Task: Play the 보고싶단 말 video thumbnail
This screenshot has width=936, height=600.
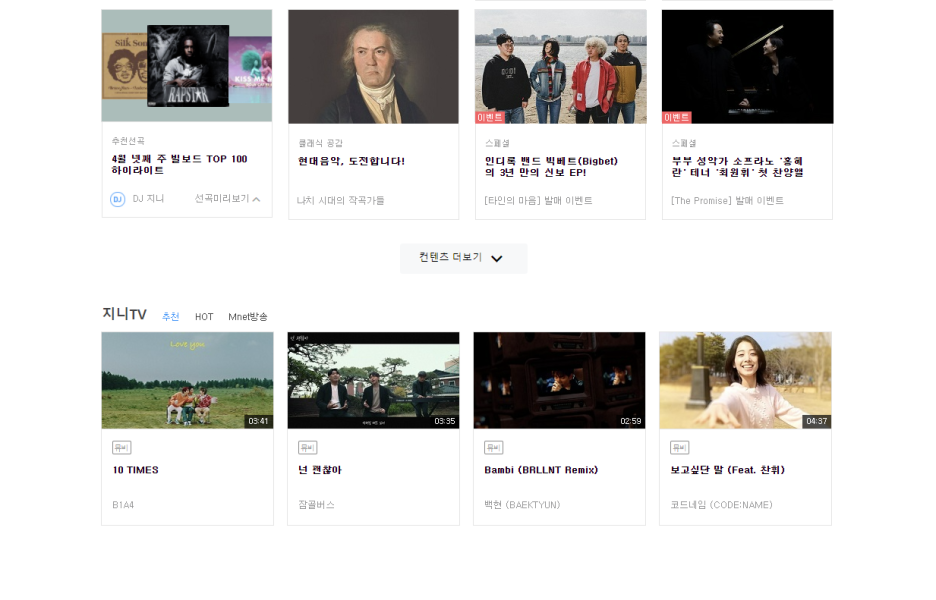Action: [x=746, y=380]
